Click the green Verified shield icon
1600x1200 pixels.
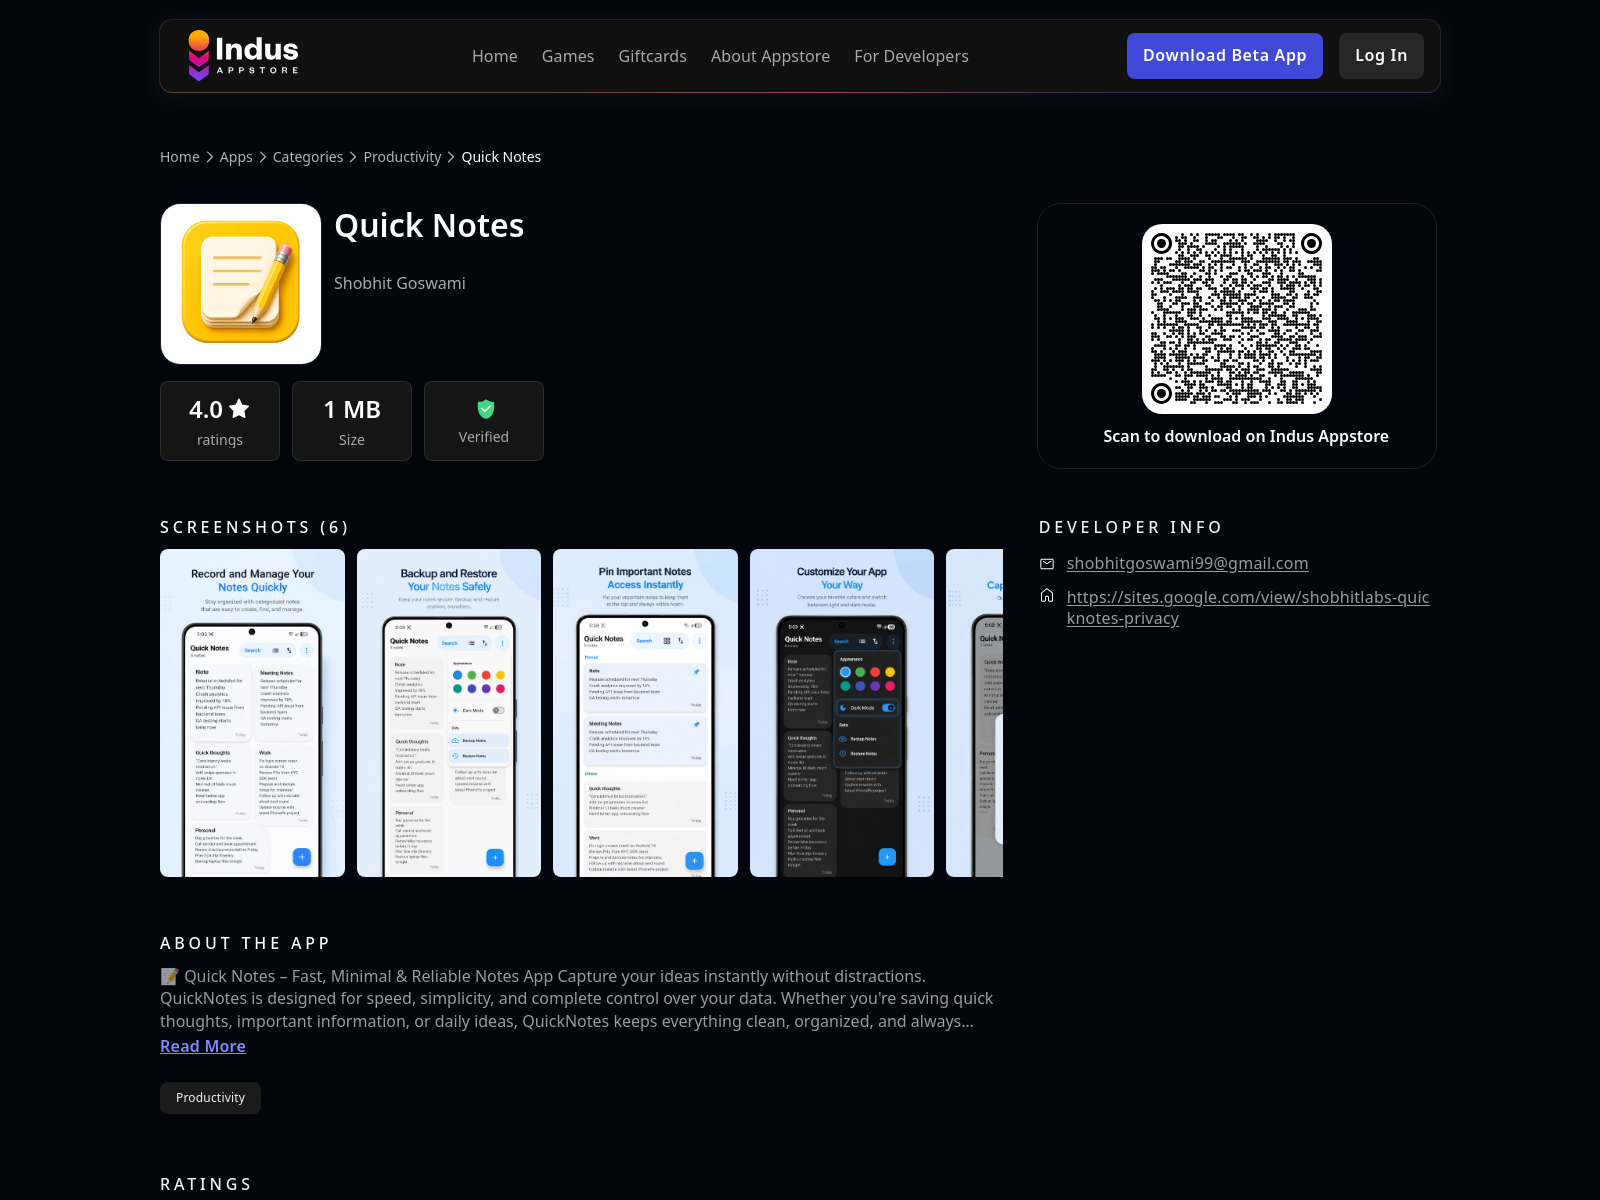tap(486, 409)
